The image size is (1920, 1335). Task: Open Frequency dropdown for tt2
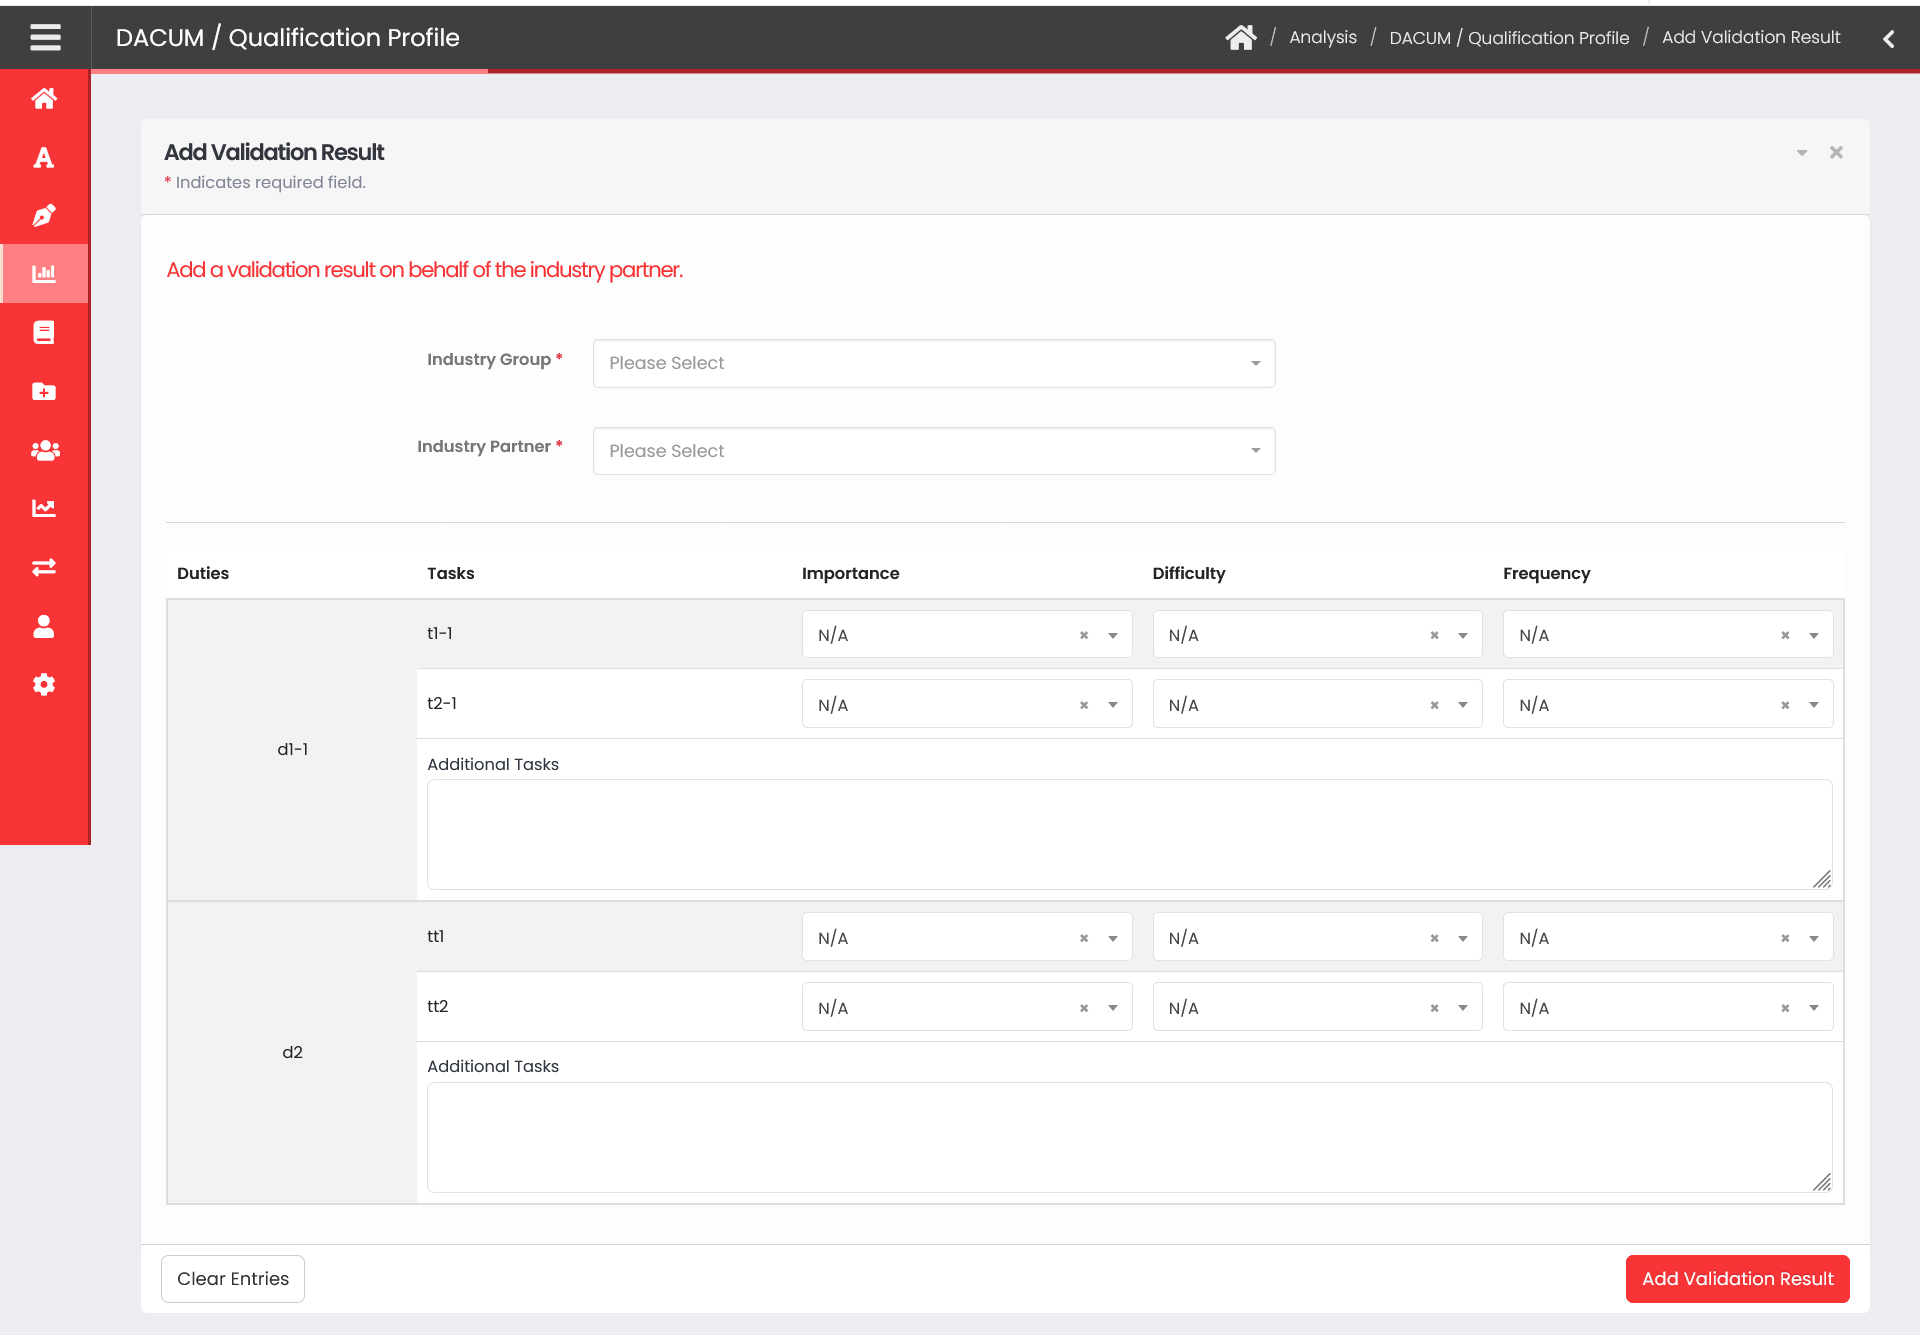(x=1668, y=1007)
